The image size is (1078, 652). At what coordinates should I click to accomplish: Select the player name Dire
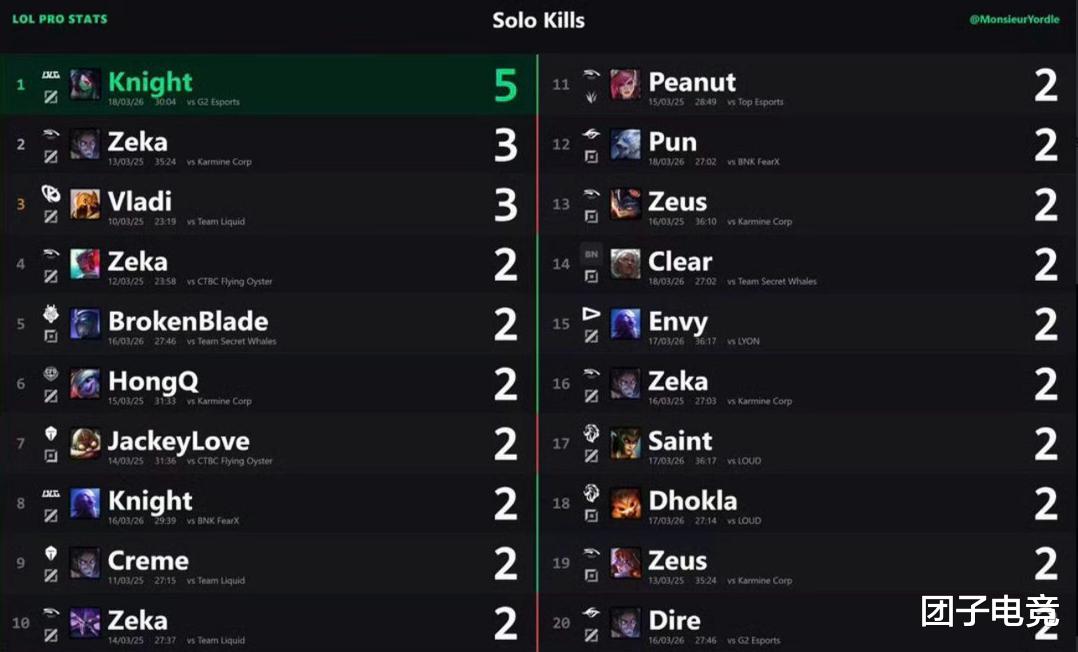(x=674, y=621)
